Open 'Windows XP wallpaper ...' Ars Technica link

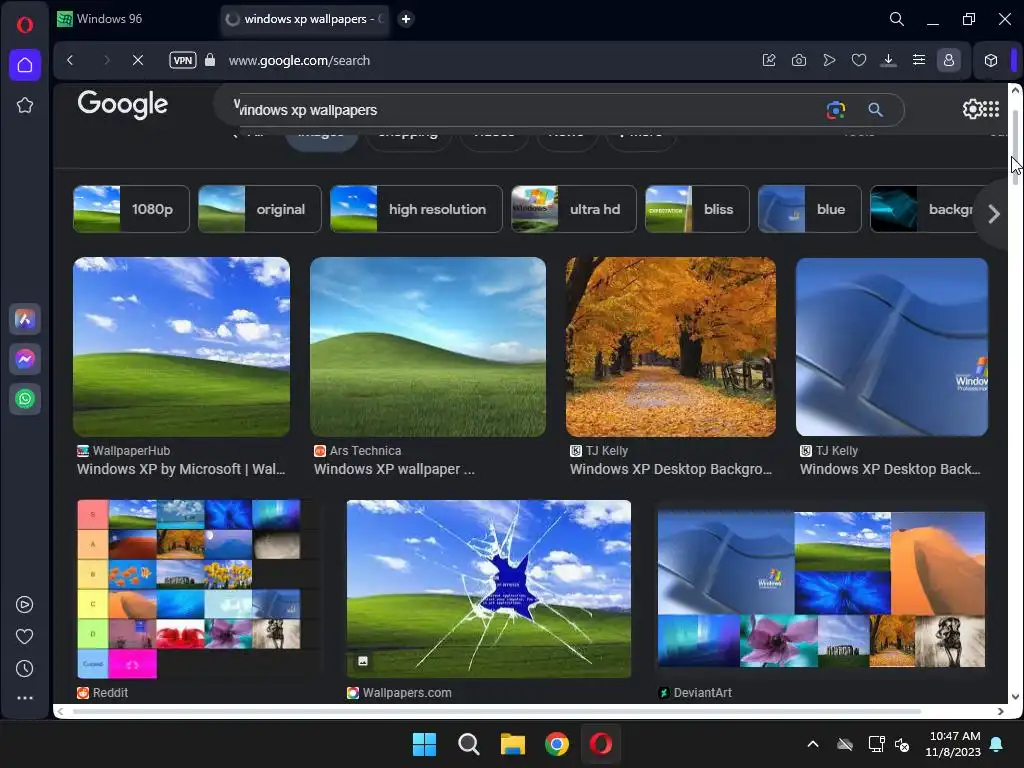394,469
